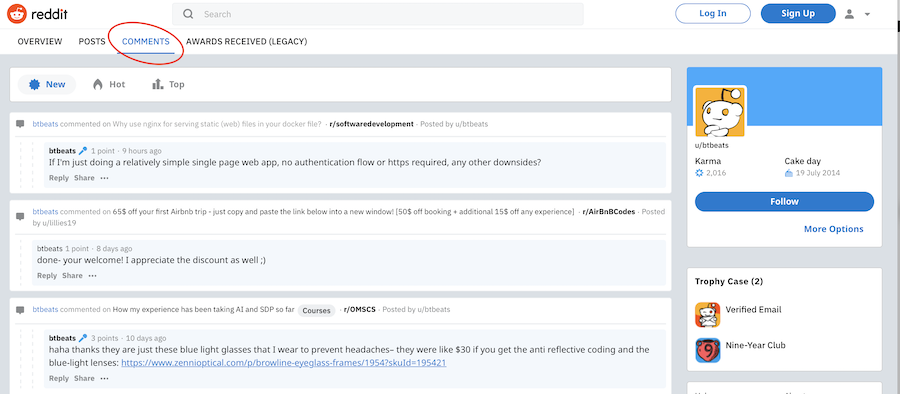Image resolution: width=900 pixels, height=394 pixels.
Task: Select the Comments tab
Action: coord(146,41)
